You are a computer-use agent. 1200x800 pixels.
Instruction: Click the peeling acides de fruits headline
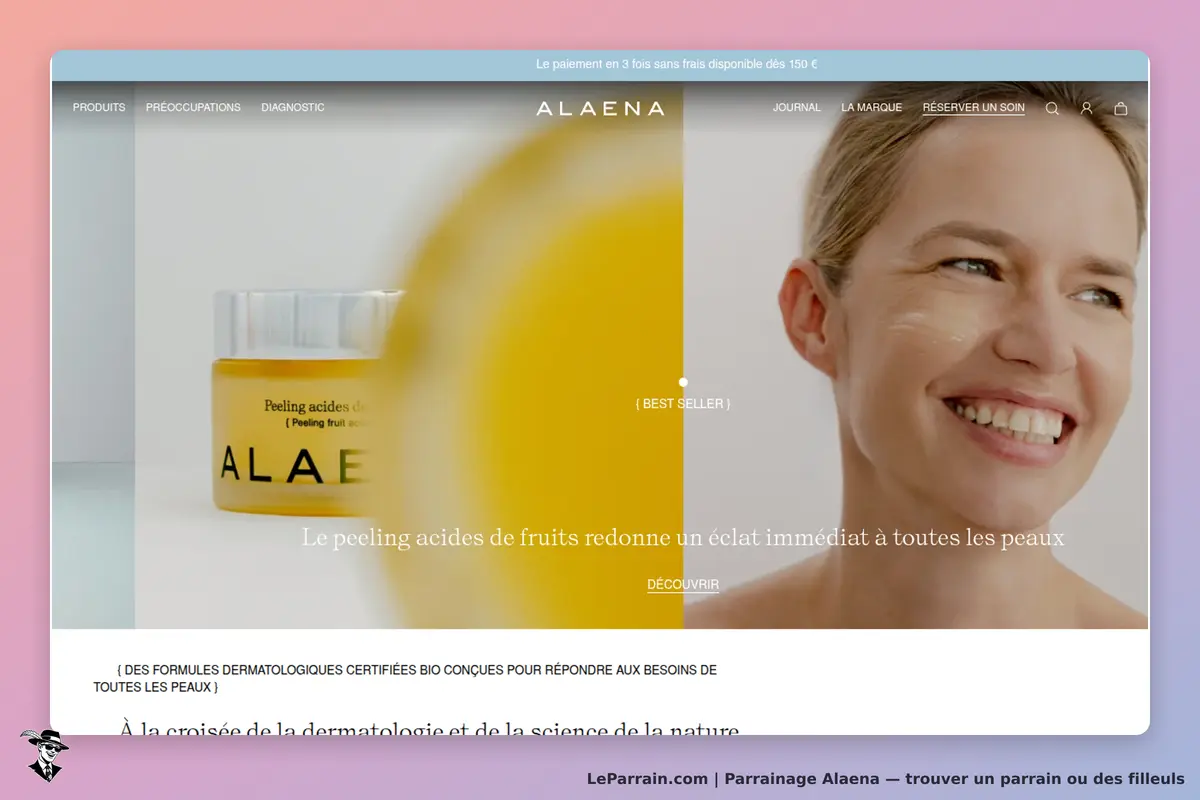(683, 538)
